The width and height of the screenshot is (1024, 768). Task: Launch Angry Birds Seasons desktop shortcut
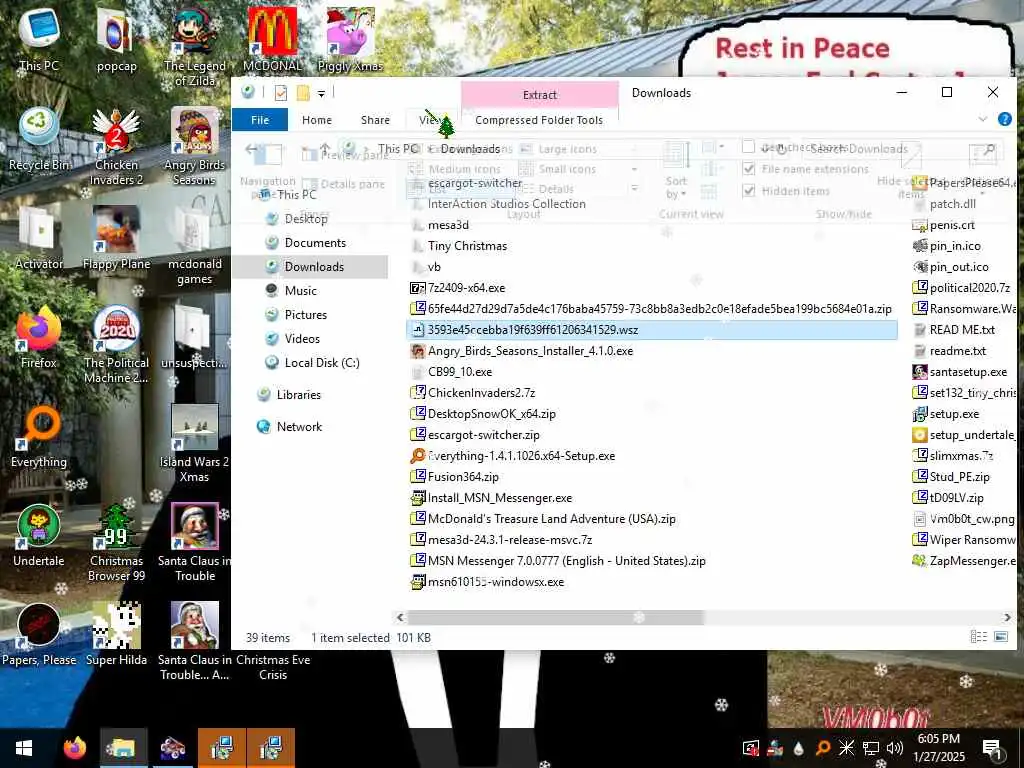click(x=195, y=146)
